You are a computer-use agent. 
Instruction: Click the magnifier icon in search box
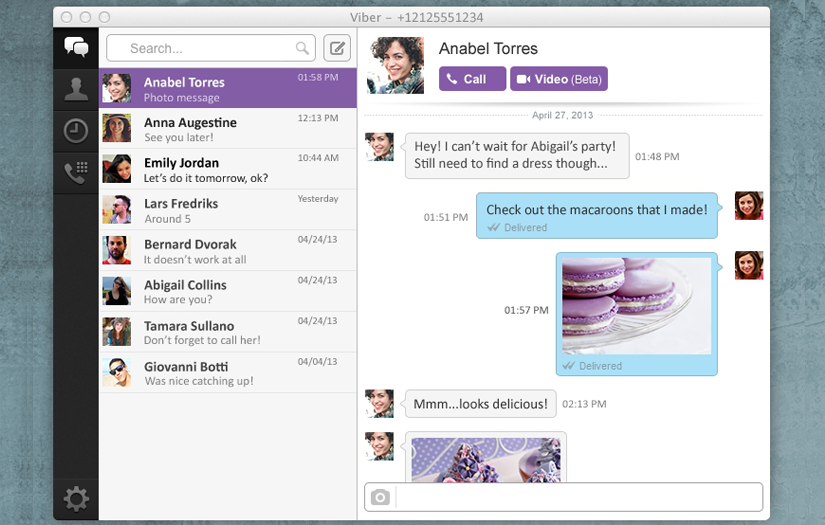302,48
